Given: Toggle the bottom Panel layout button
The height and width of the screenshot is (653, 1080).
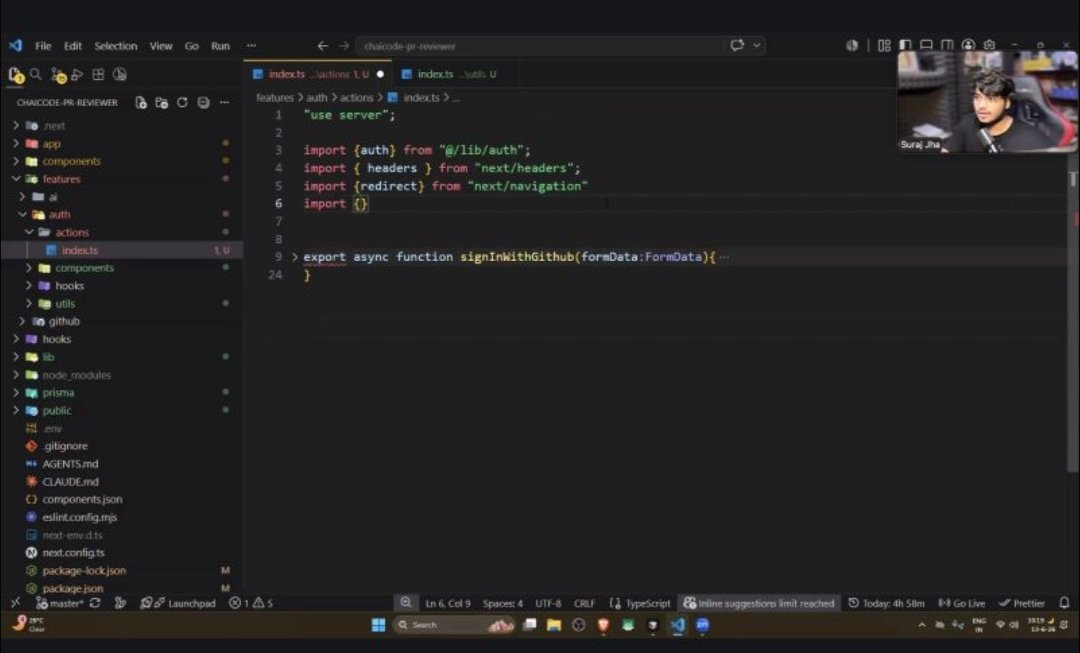Looking at the screenshot, I should point(926,45).
